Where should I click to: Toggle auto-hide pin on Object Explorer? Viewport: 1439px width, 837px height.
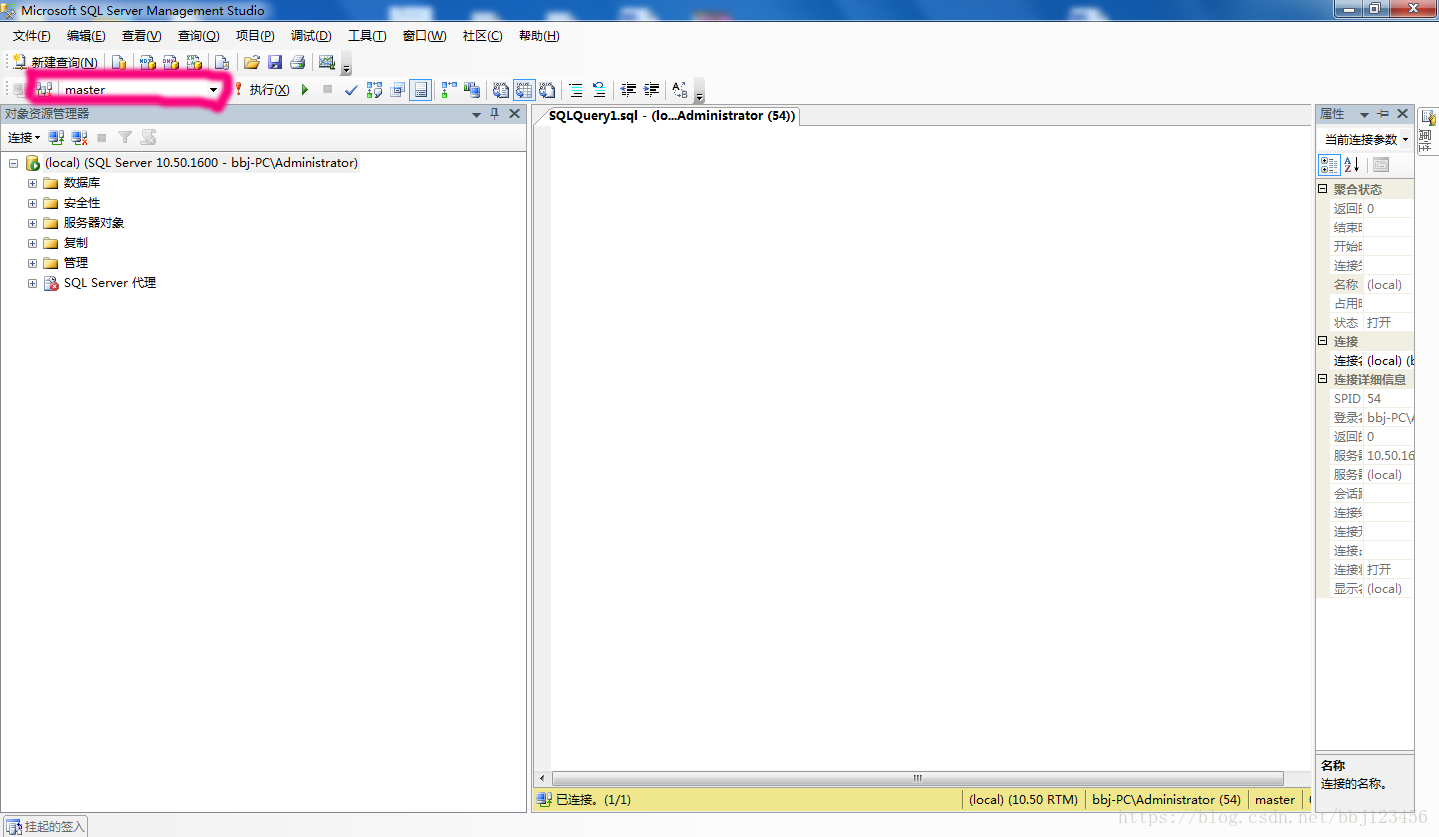tap(494, 114)
